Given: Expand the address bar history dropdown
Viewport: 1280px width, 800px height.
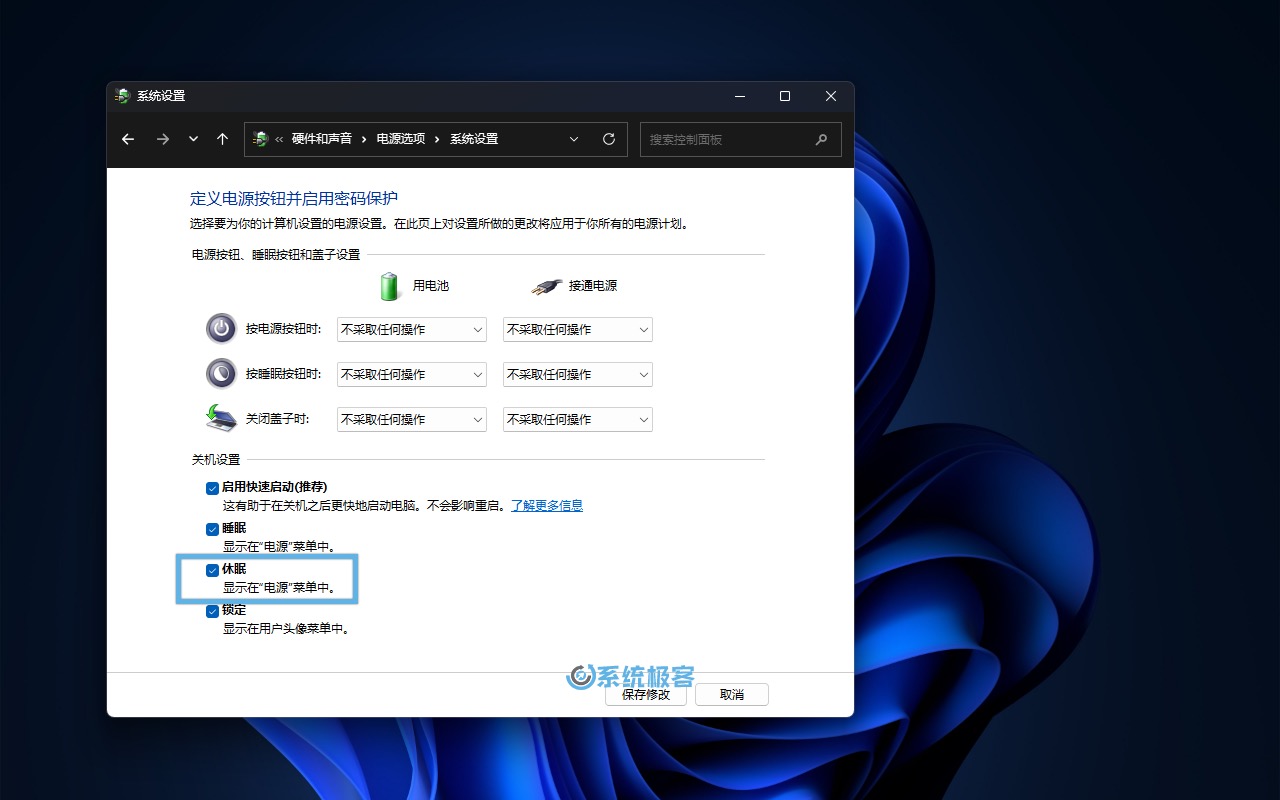Looking at the screenshot, I should [x=574, y=139].
